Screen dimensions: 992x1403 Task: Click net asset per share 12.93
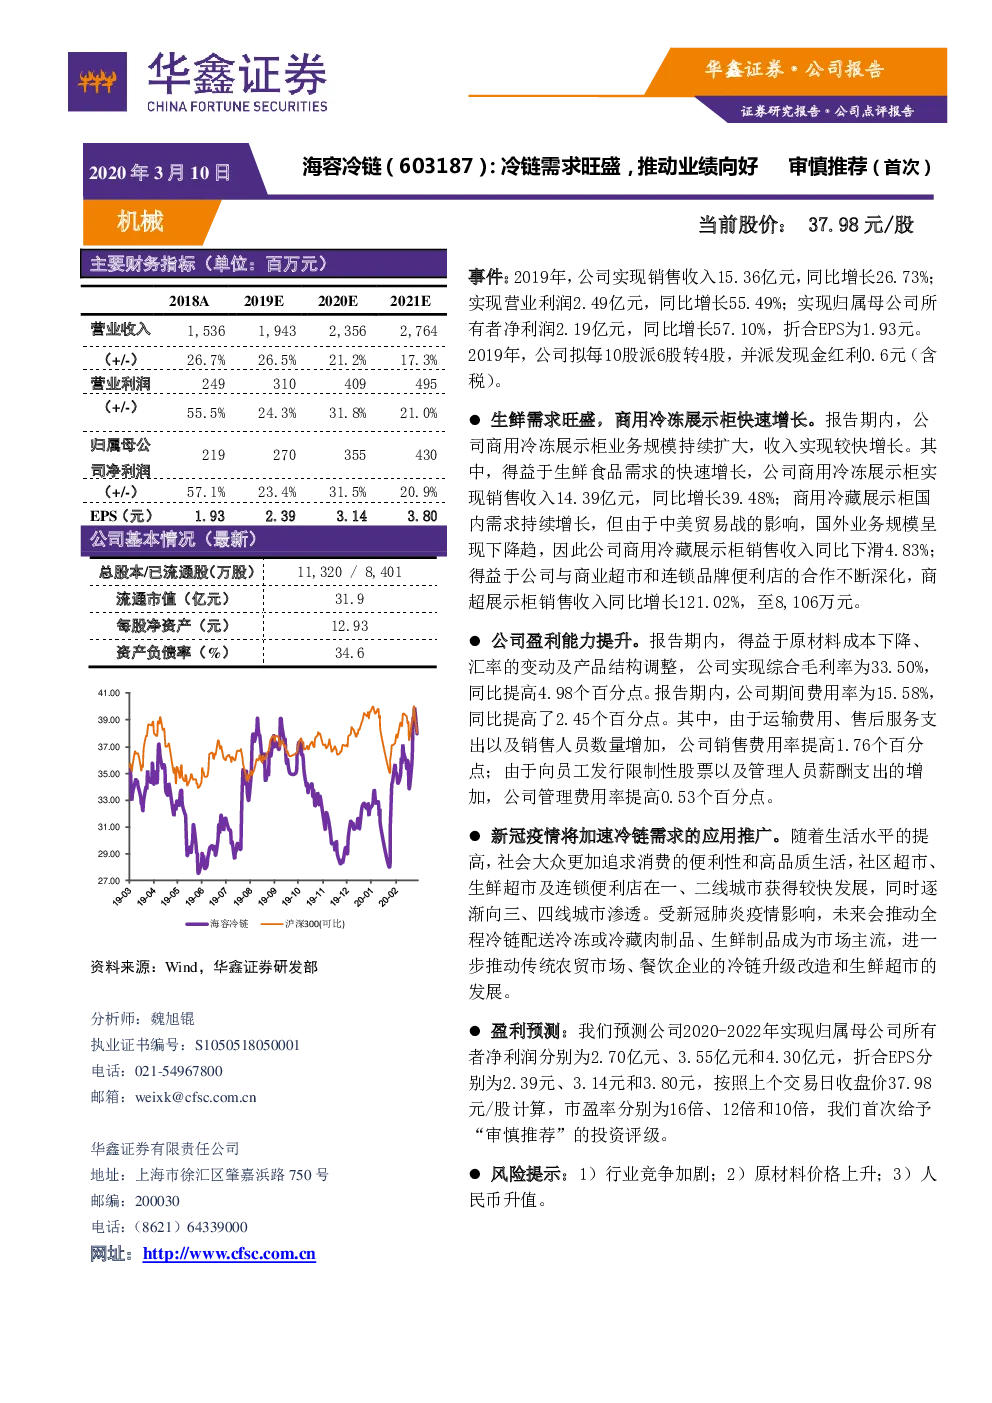pyautogui.click(x=349, y=626)
